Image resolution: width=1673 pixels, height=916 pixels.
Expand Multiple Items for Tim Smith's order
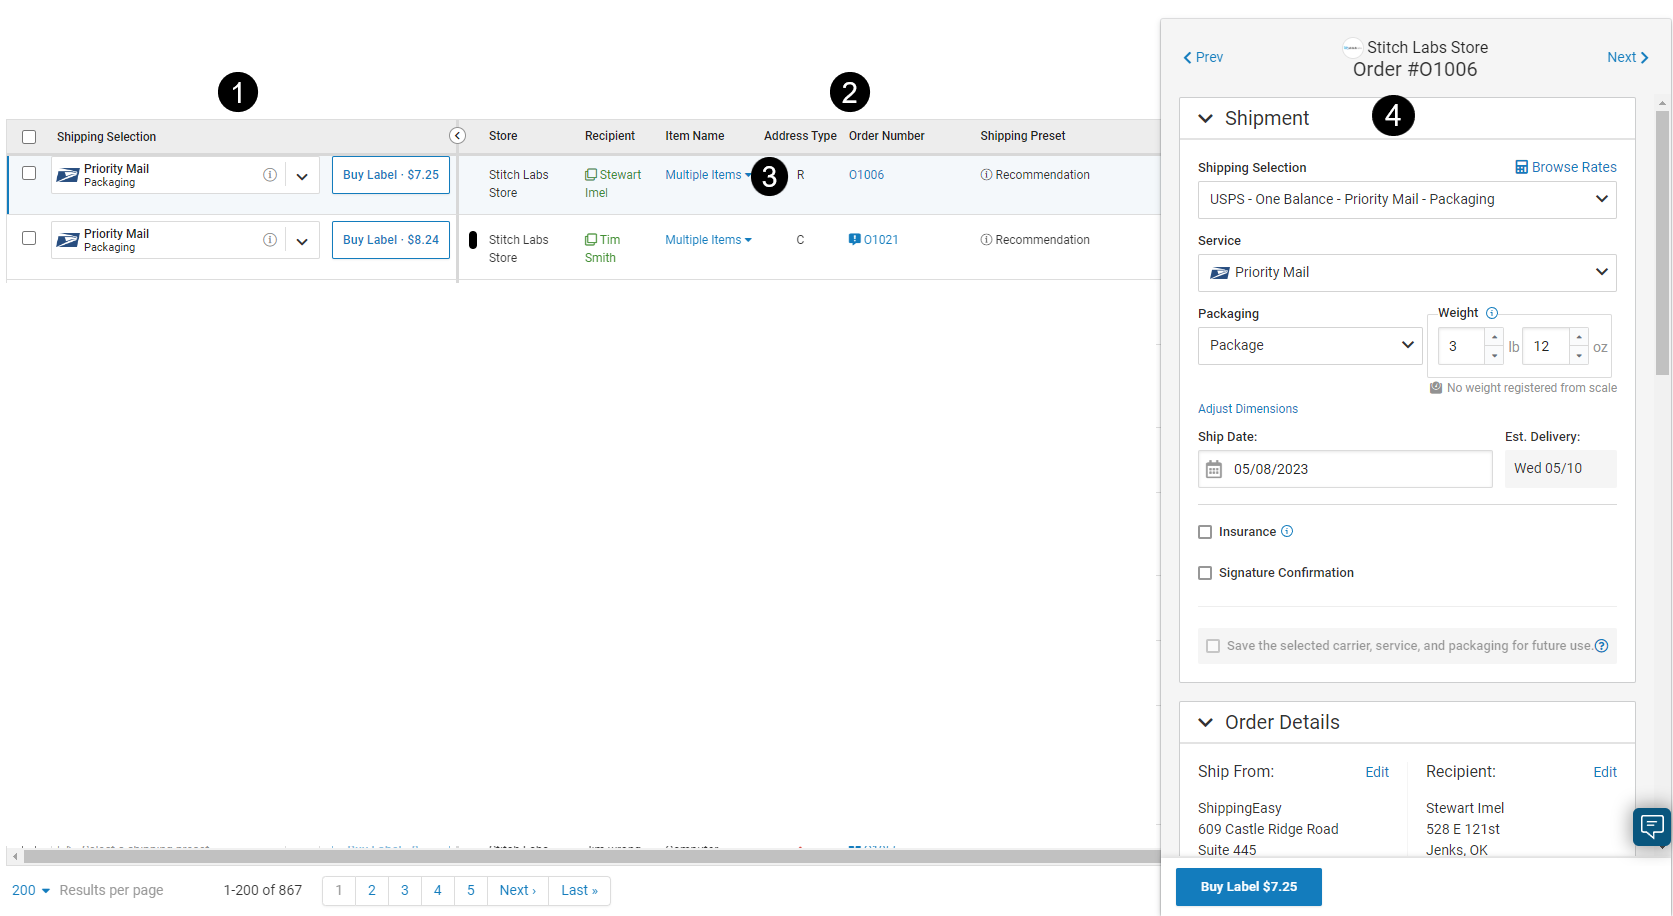(708, 240)
